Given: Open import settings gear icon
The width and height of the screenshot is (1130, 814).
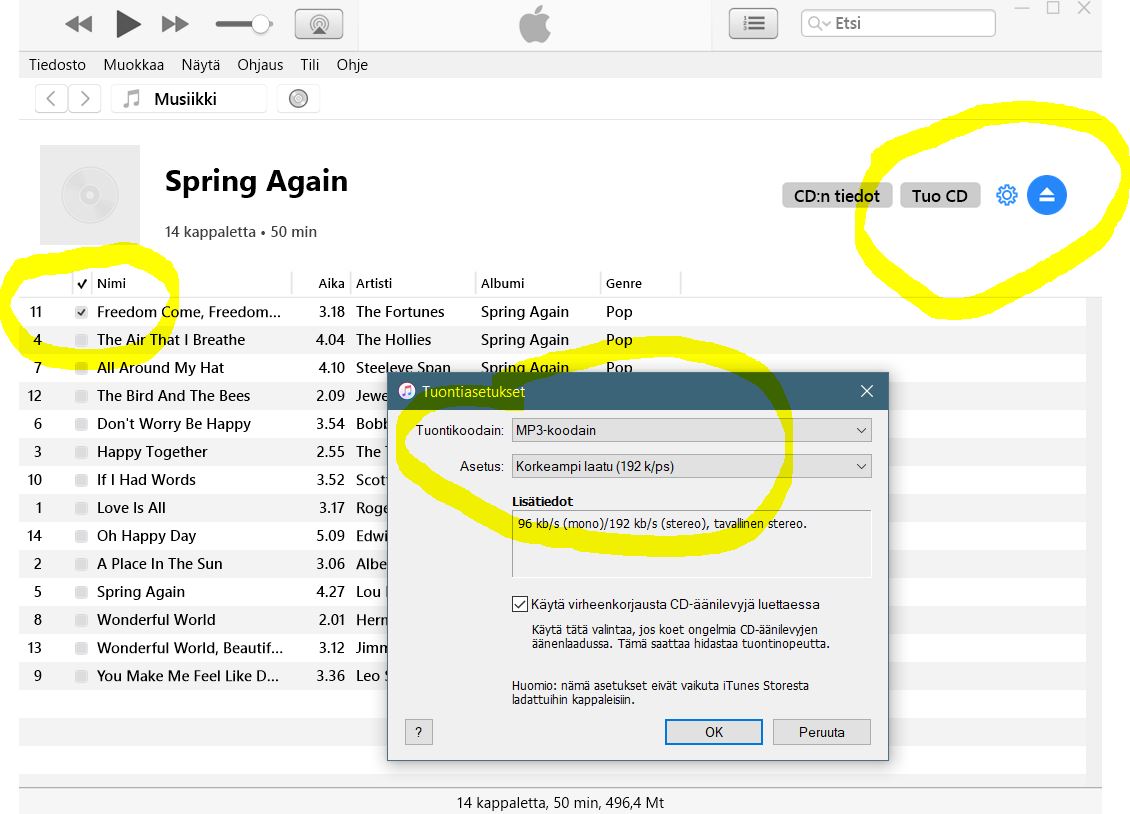Looking at the screenshot, I should (x=1006, y=196).
